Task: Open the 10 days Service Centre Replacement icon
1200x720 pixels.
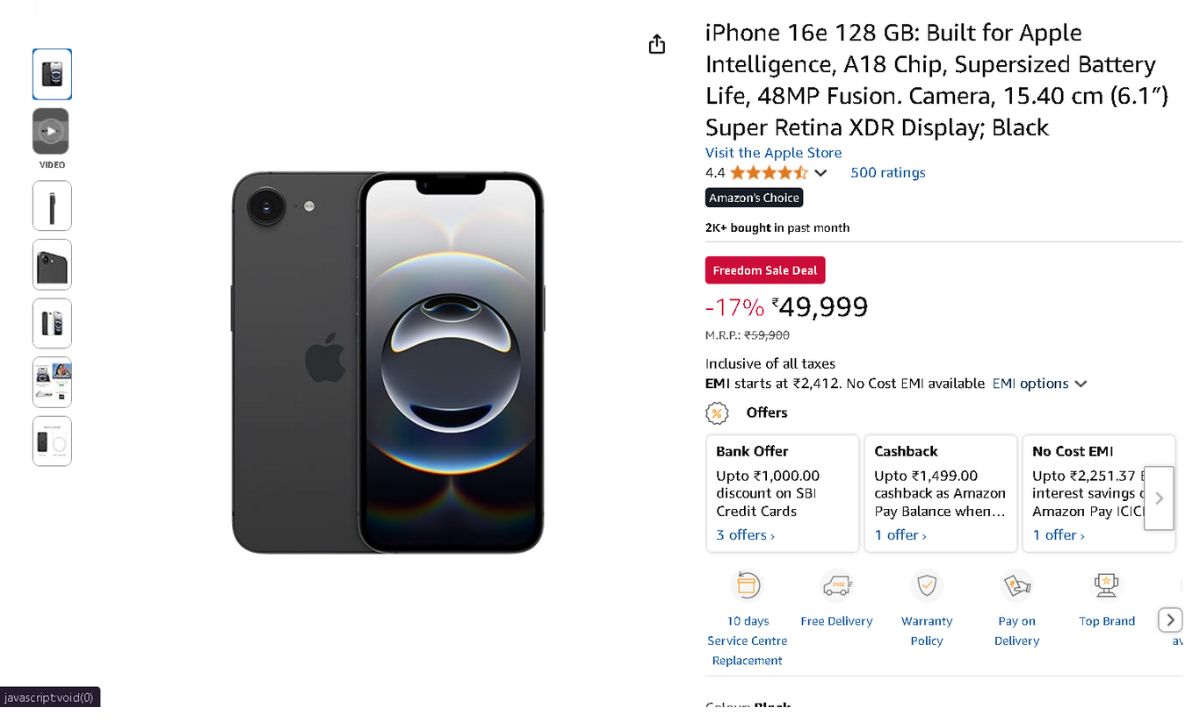Action: [748, 585]
